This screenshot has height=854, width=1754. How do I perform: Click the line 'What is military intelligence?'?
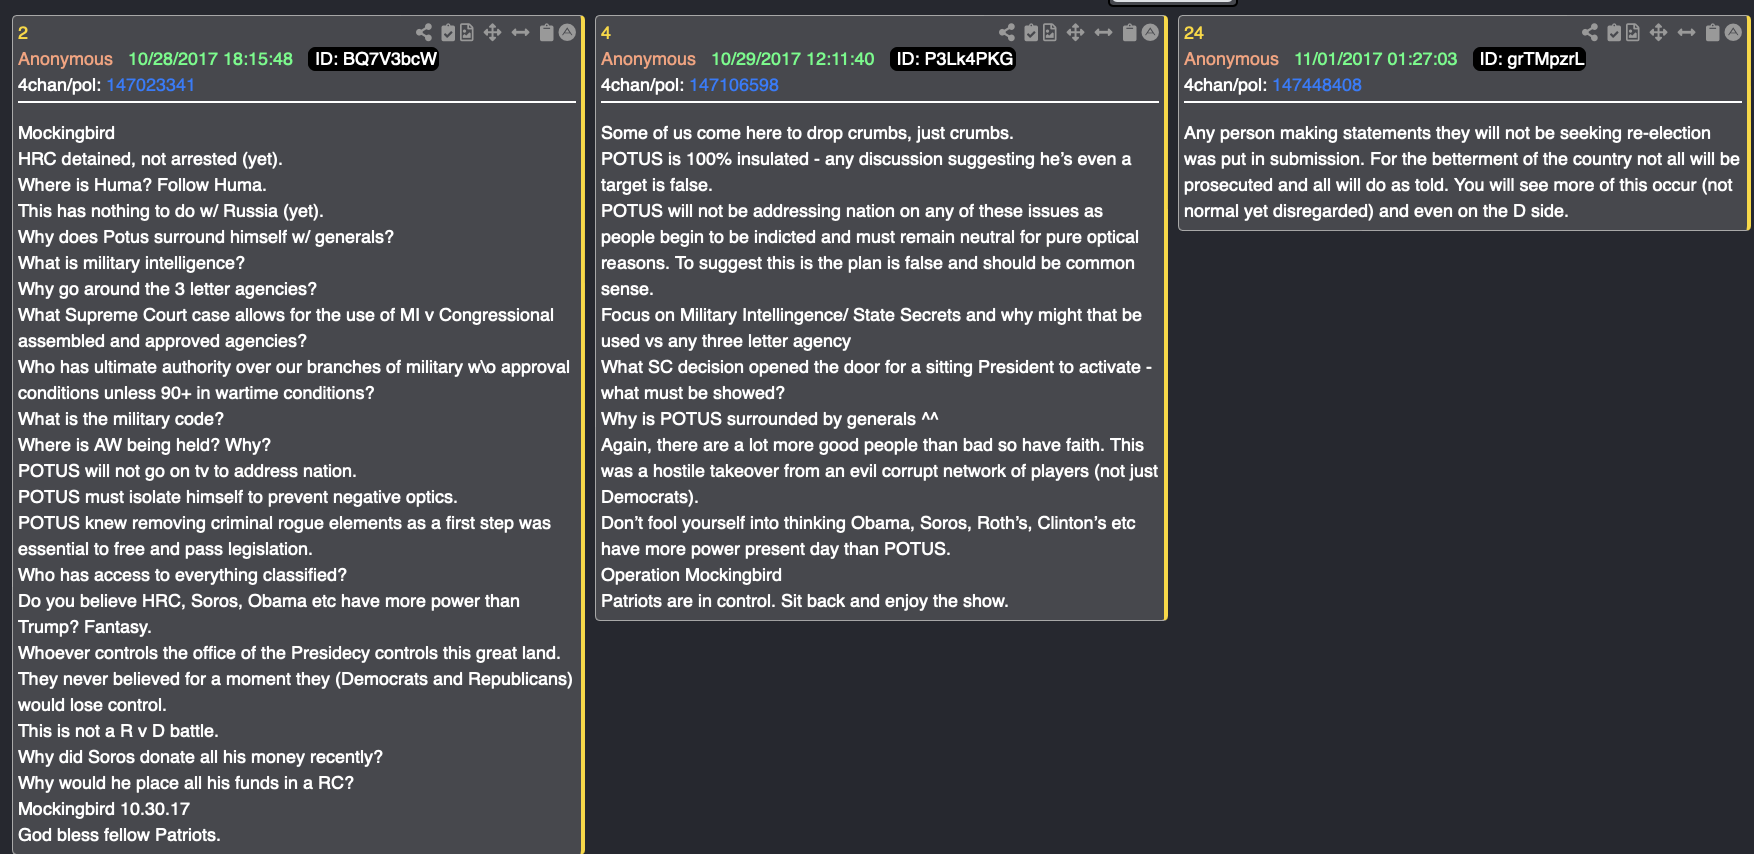click(x=131, y=263)
